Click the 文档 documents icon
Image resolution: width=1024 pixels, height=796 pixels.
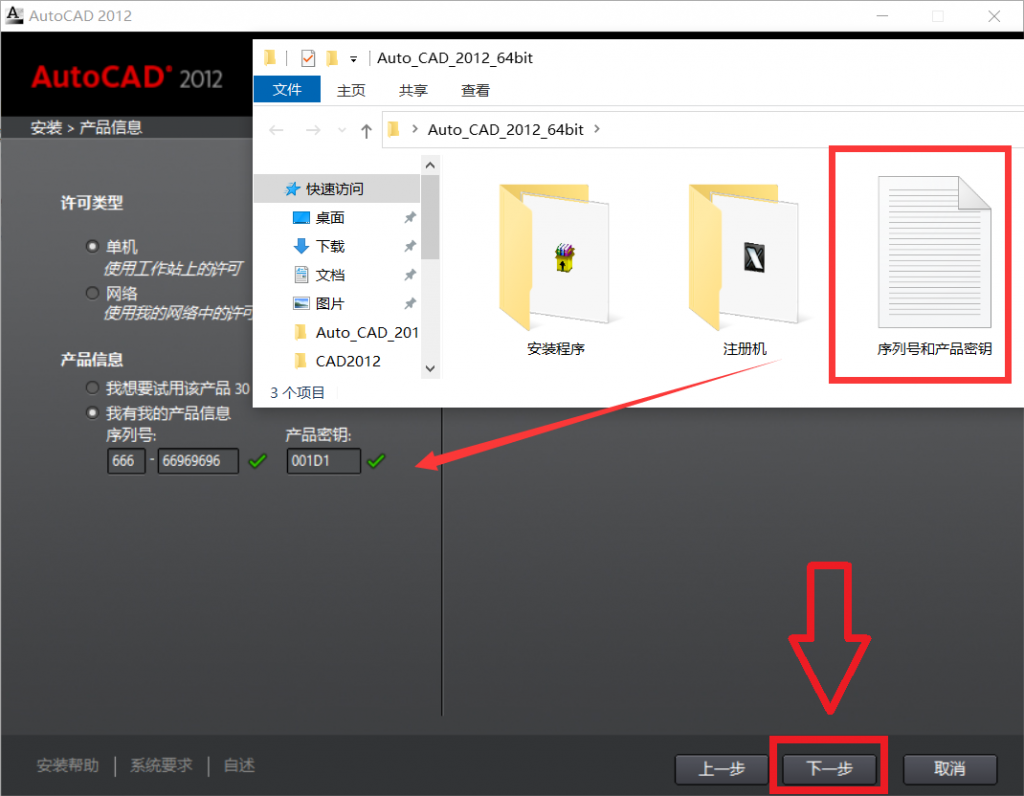click(x=301, y=275)
